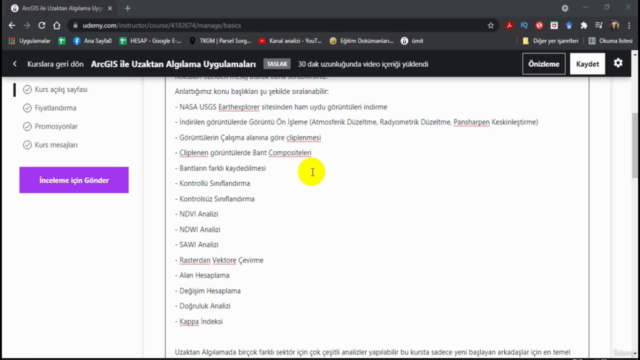
Task: Open the ümit bookmark
Action: (x=412, y=41)
